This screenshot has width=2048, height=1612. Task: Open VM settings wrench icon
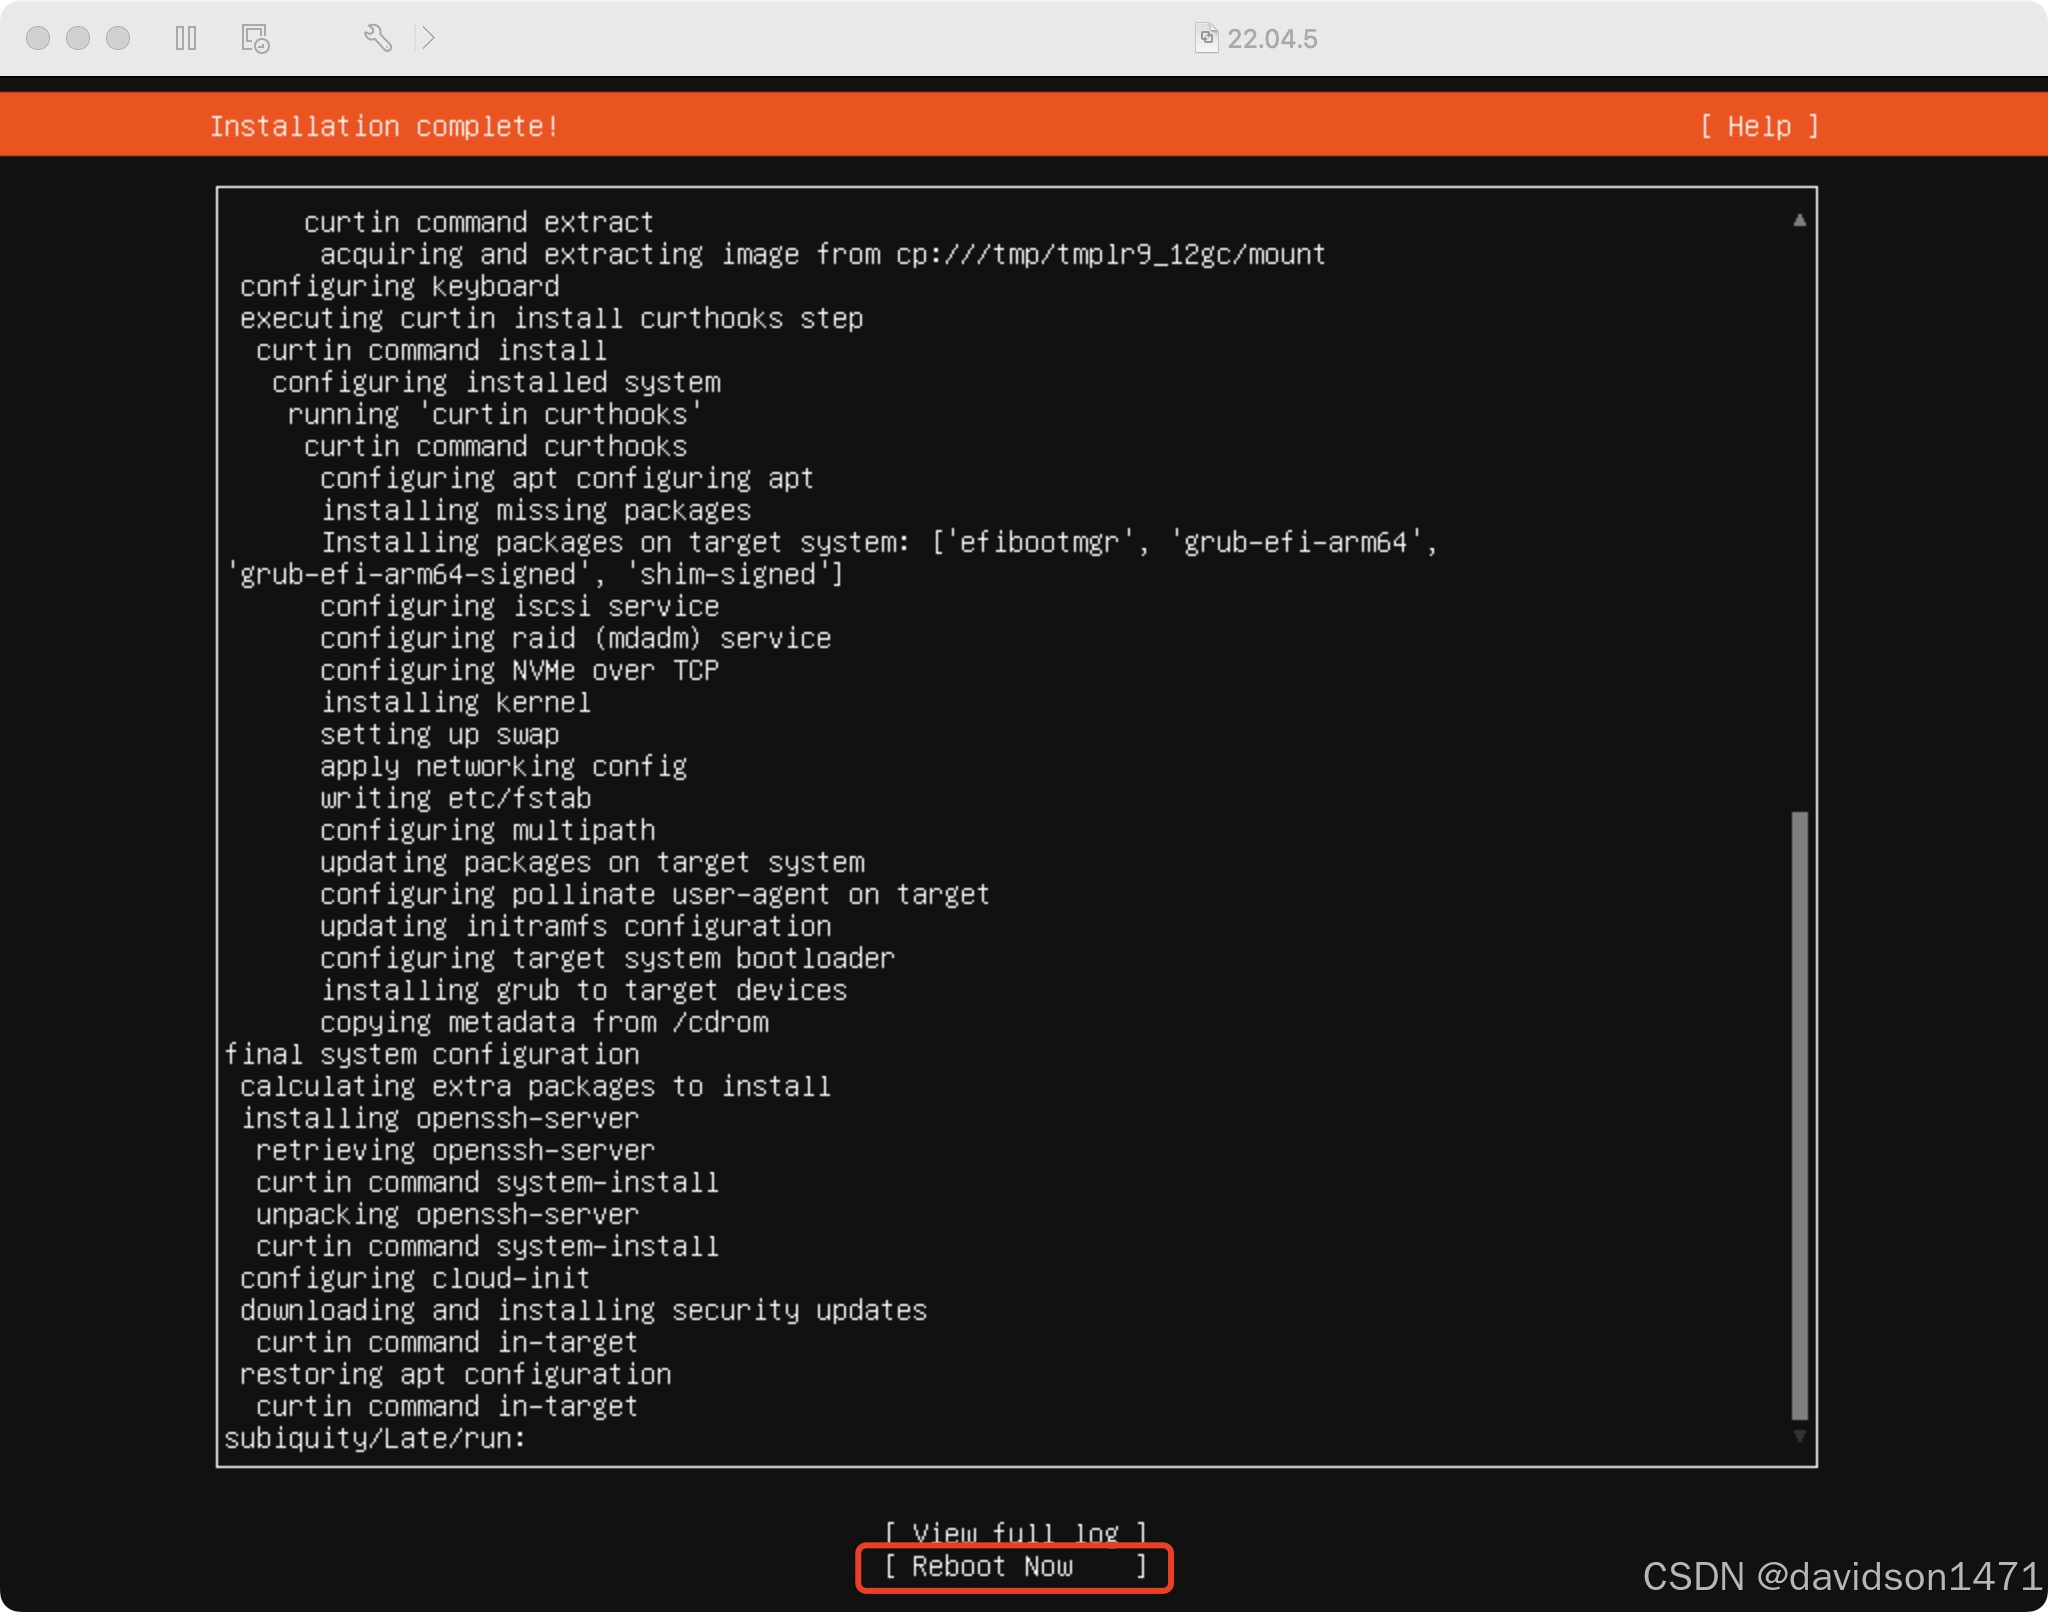pyautogui.click(x=377, y=38)
